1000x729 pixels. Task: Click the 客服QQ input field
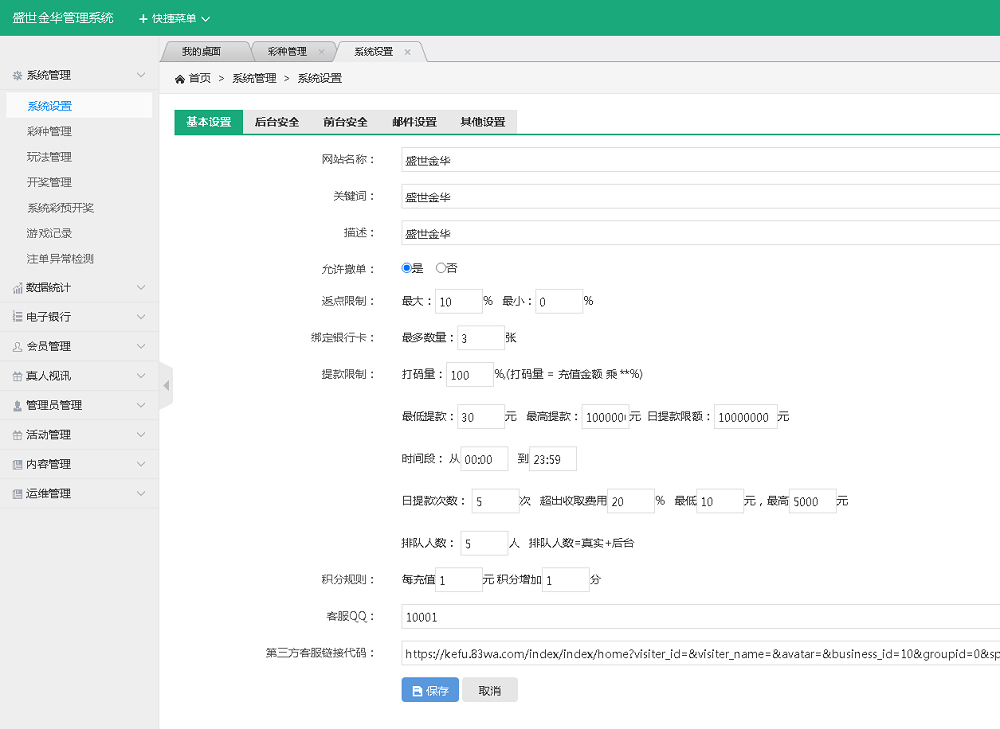pyautogui.click(x=700, y=617)
